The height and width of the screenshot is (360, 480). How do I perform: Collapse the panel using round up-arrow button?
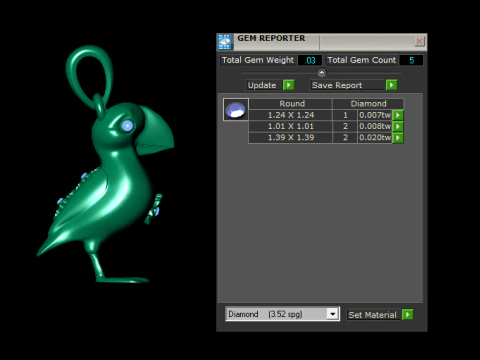tap(322, 73)
